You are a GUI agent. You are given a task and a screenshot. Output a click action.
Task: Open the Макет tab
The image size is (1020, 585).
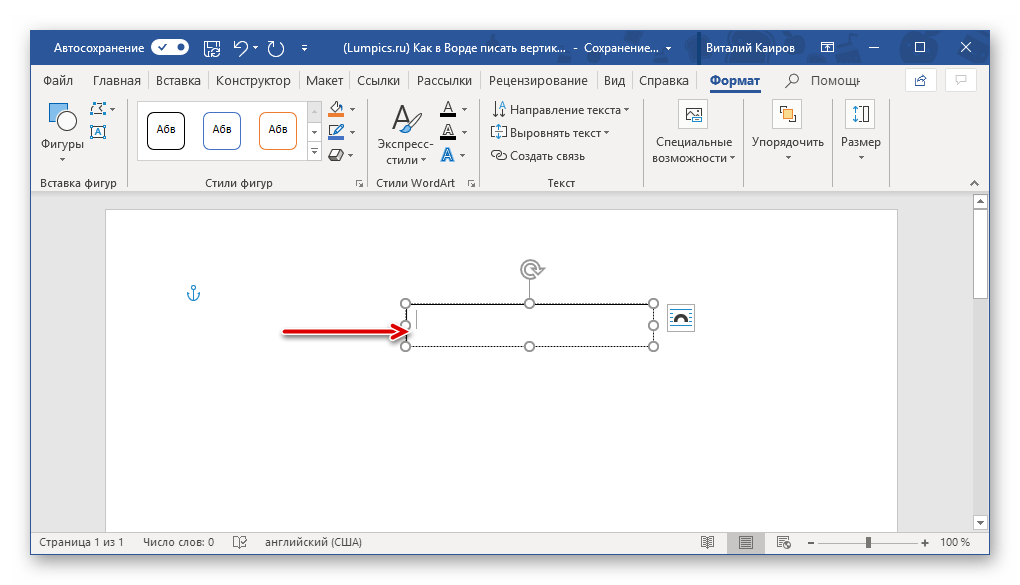324,81
